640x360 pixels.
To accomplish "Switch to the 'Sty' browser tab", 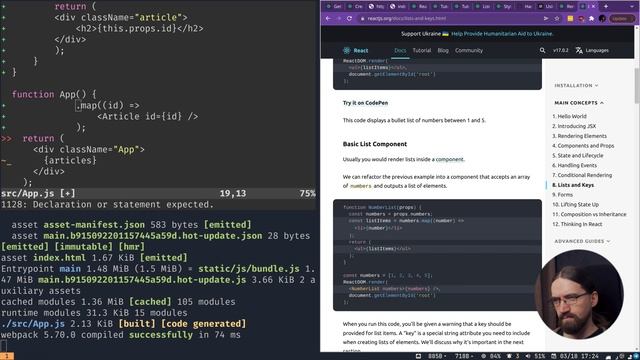I will pyautogui.click(x=504, y=6).
